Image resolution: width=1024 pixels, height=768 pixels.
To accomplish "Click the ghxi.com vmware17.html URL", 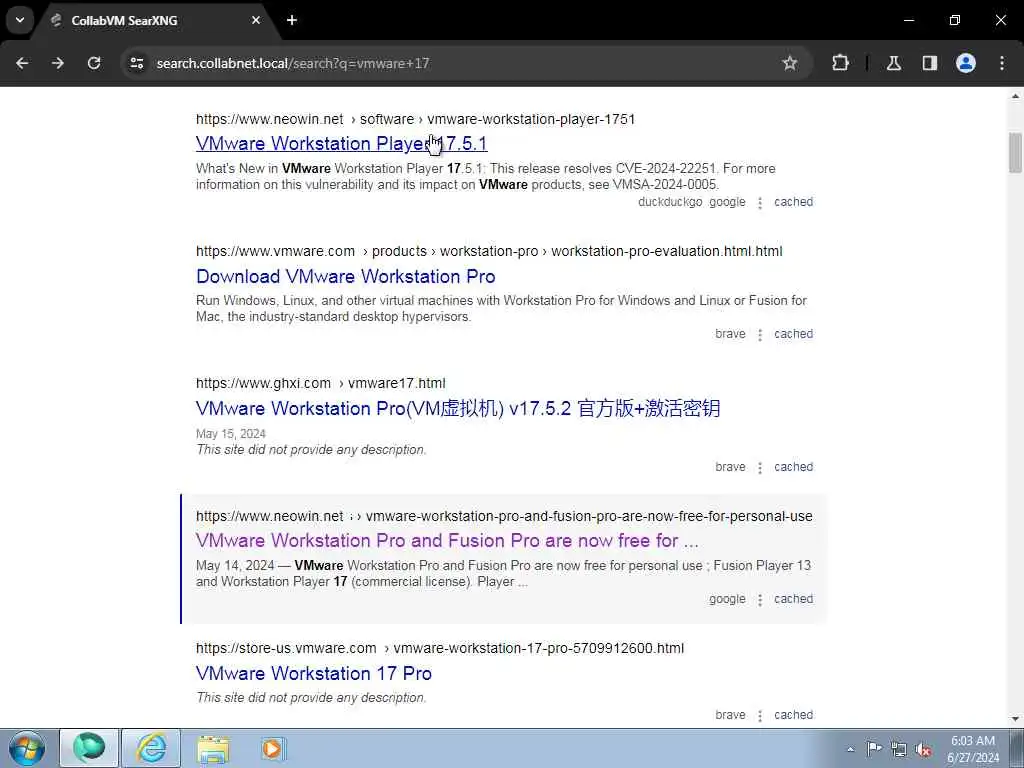I will coord(321,383).
